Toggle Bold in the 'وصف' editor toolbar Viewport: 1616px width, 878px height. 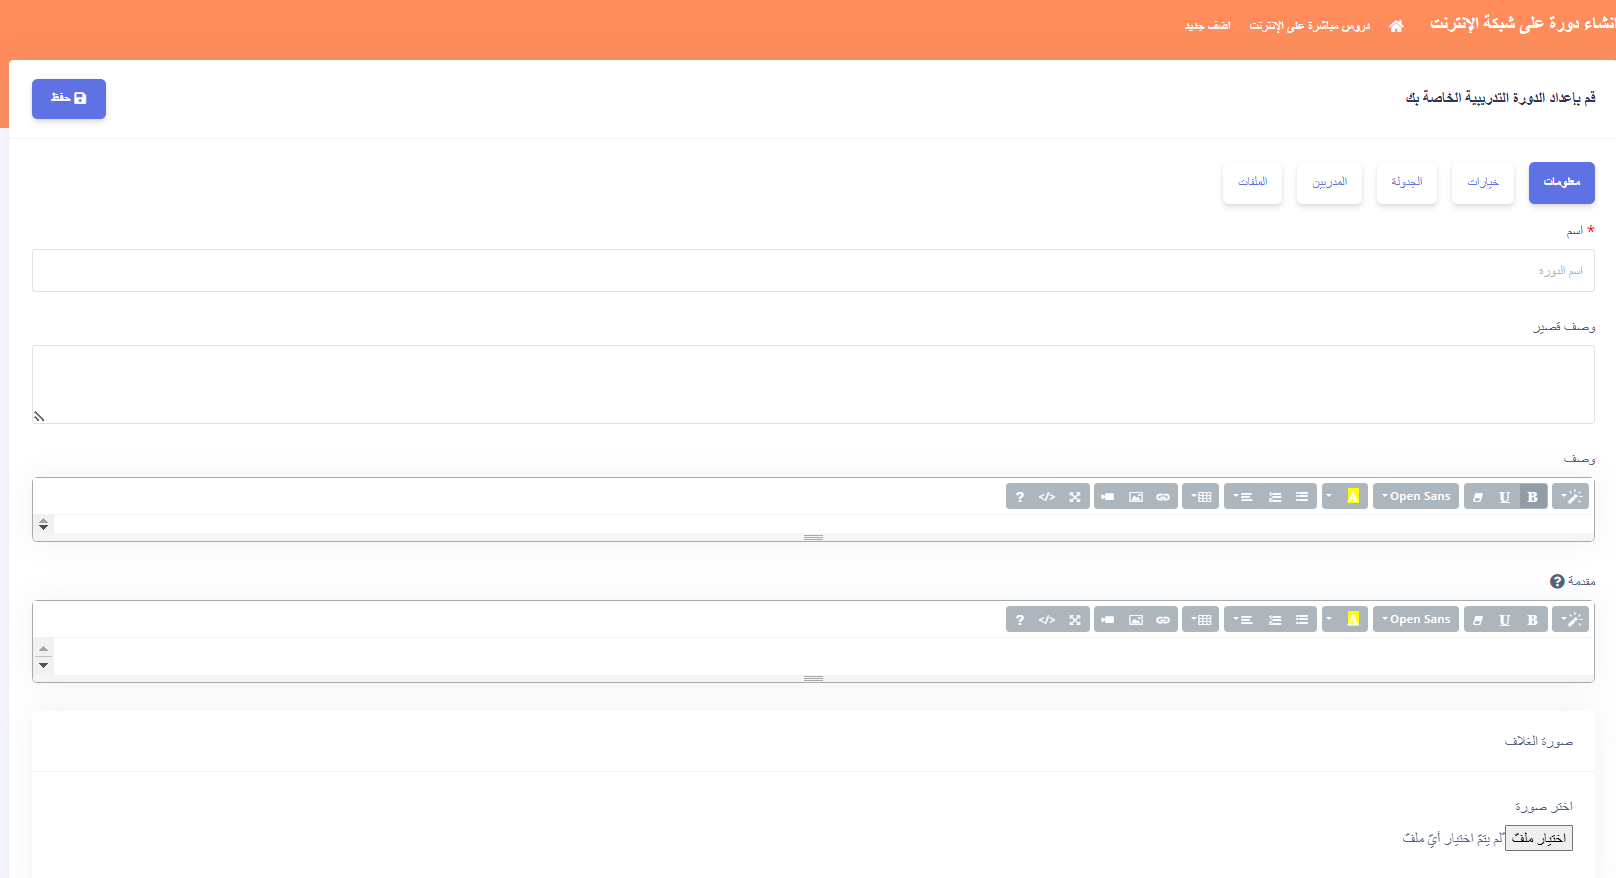coord(1533,497)
